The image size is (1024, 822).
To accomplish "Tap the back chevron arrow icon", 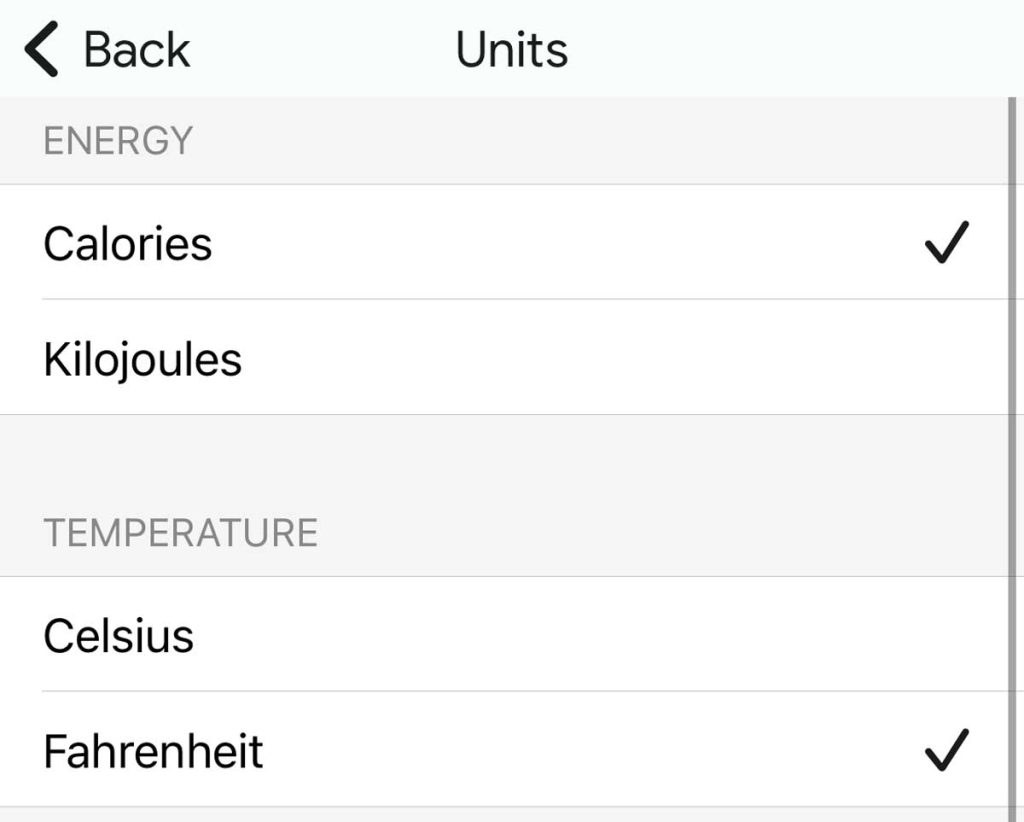I will coord(42,50).
